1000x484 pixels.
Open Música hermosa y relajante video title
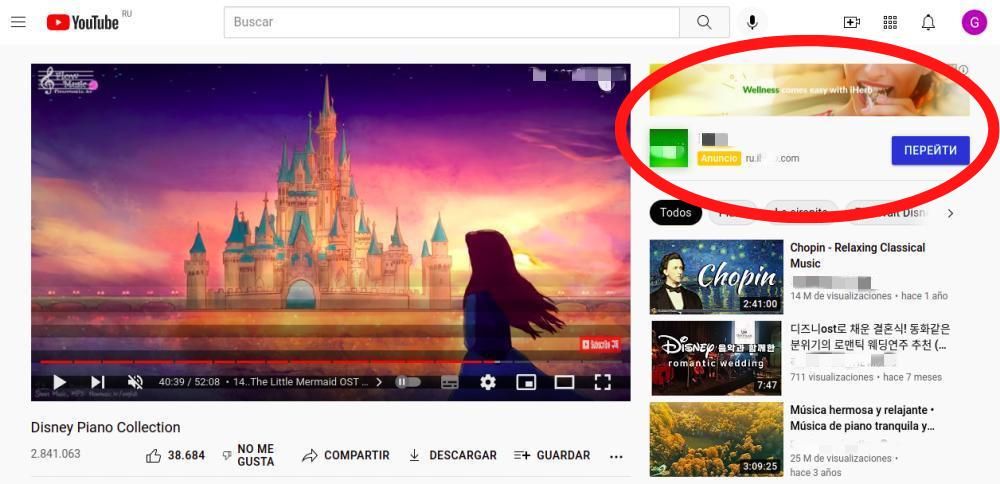(862, 418)
